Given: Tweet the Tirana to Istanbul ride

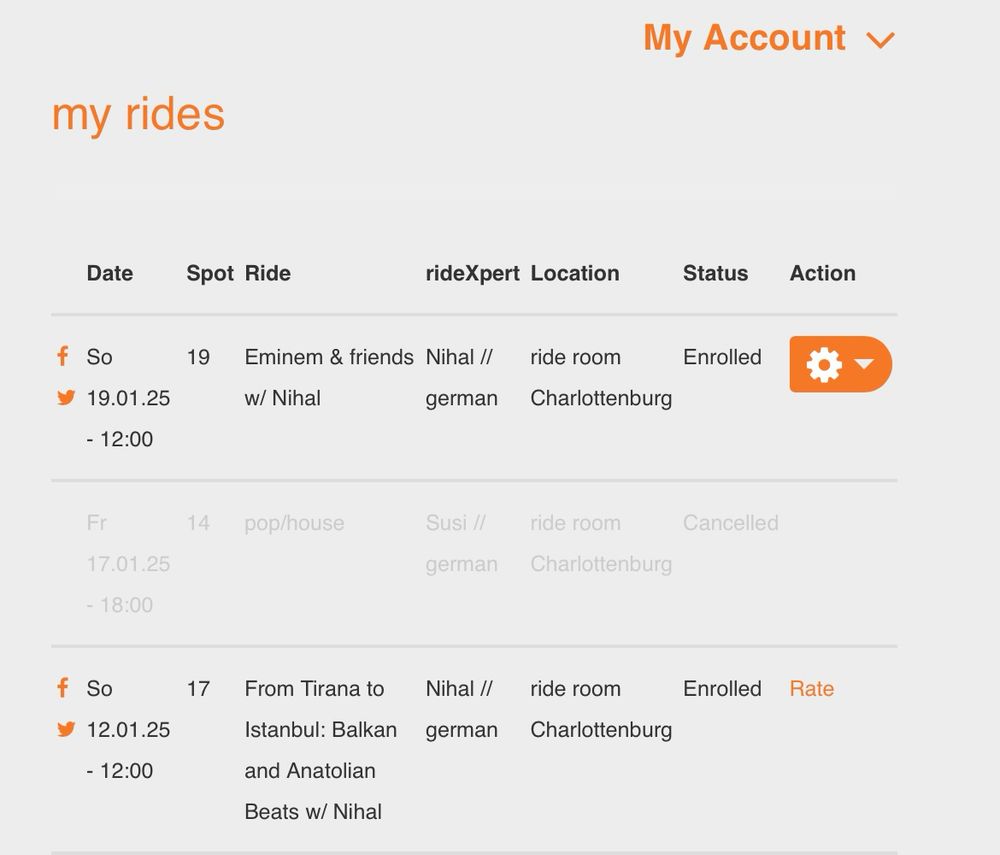Looking at the screenshot, I should [66, 729].
